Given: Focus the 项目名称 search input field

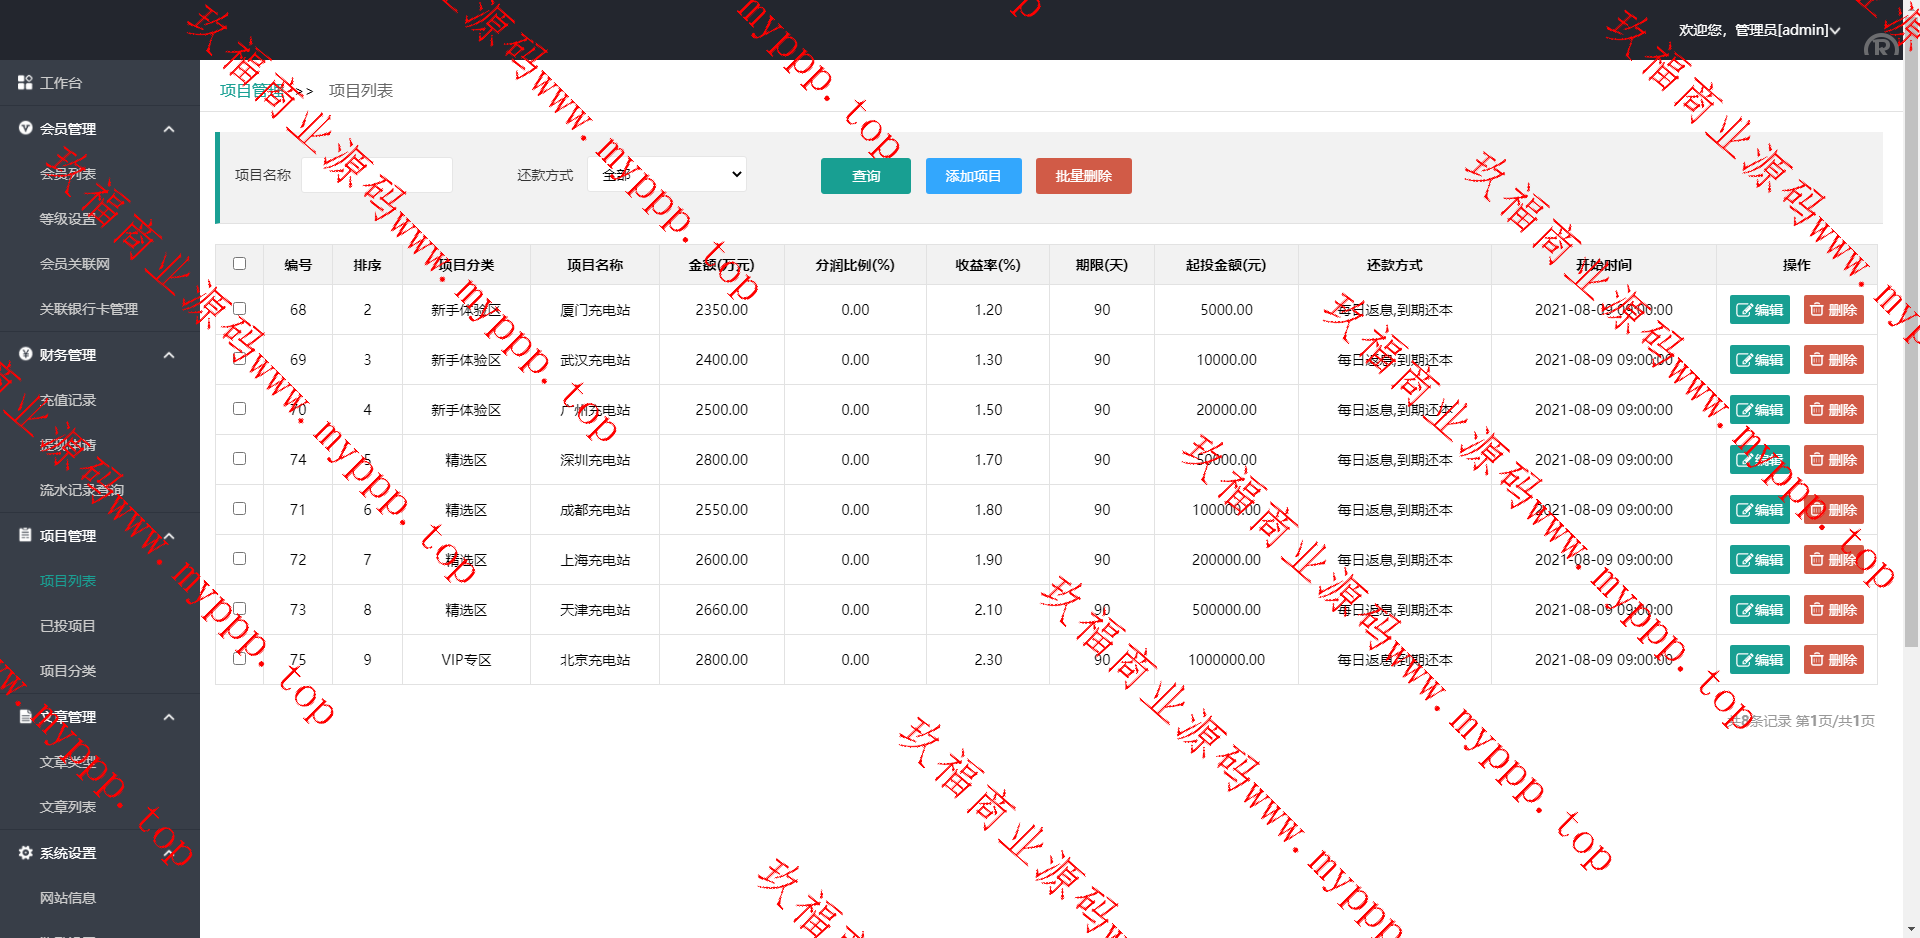Looking at the screenshot, I should (377, 175).
